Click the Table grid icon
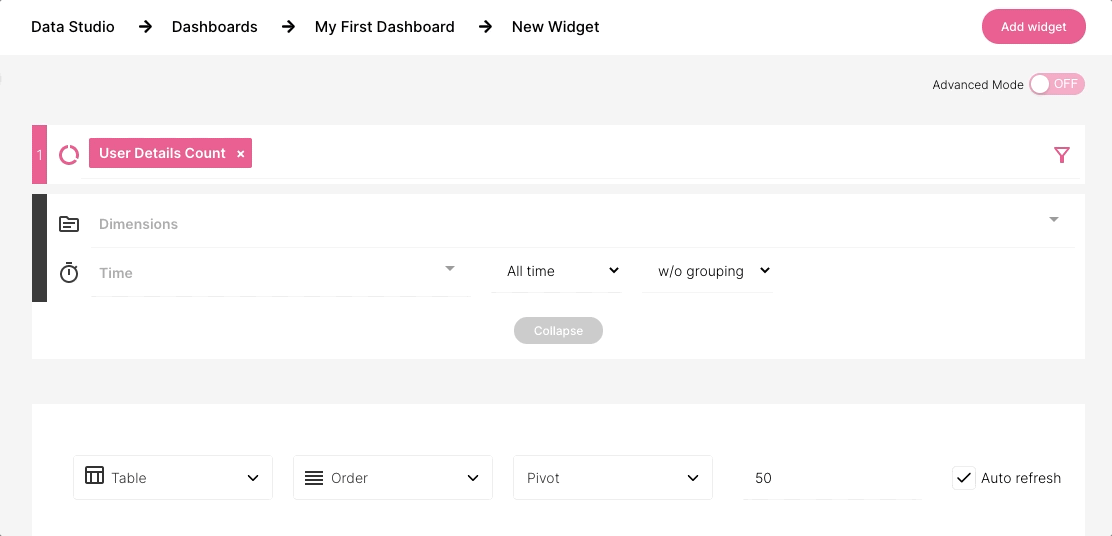The width and height of the screenshot is (1112, 536). tap(94, 475)
